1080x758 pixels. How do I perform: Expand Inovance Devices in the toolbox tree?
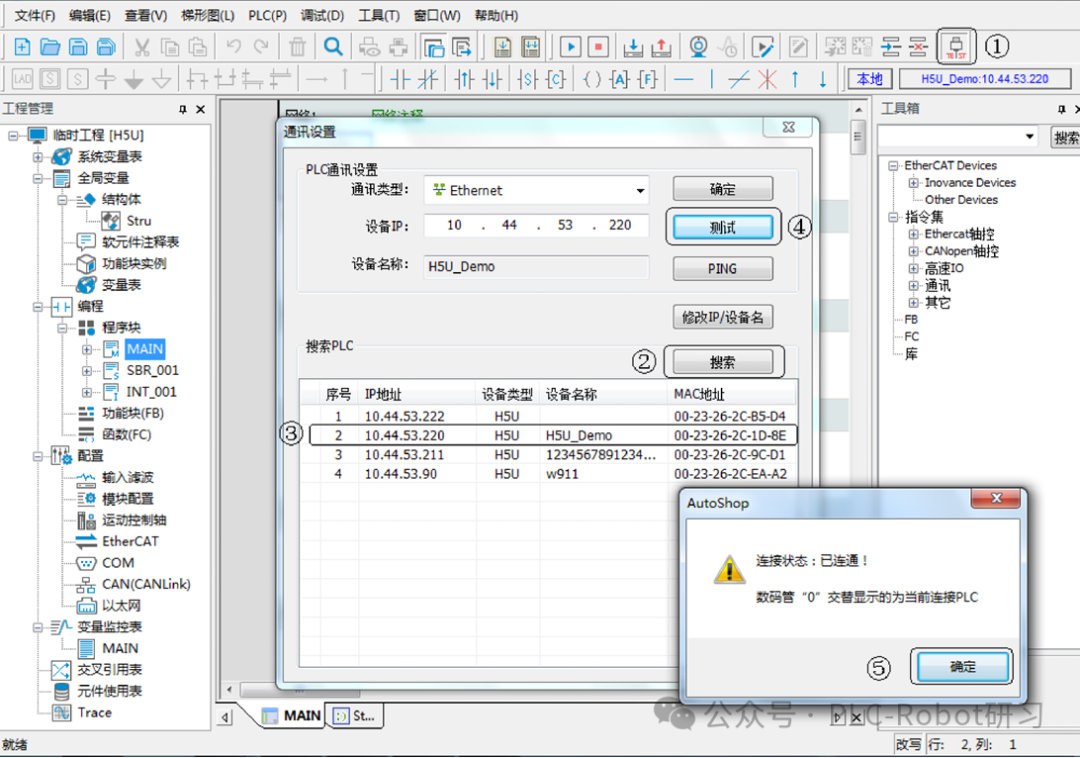pos(913,183)
